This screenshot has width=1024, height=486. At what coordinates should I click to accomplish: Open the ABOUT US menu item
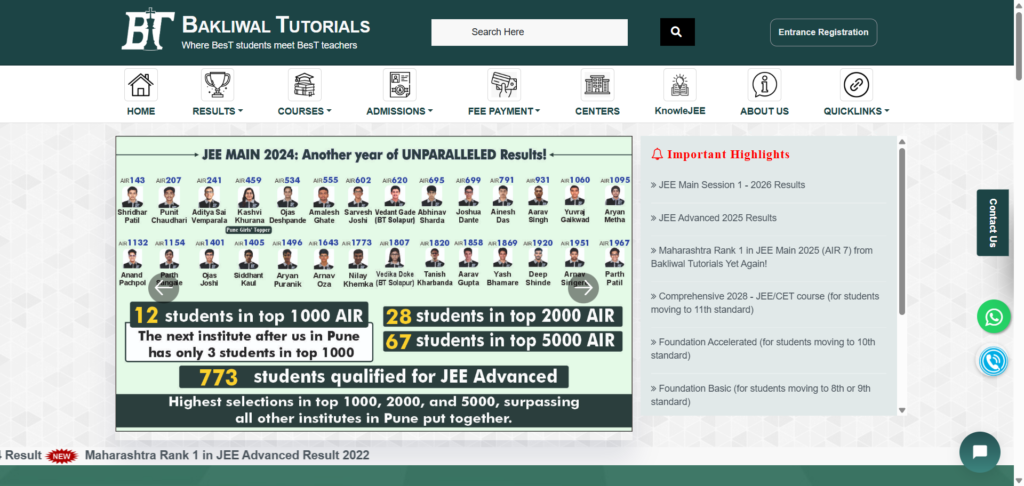click(x=764, y=111)
